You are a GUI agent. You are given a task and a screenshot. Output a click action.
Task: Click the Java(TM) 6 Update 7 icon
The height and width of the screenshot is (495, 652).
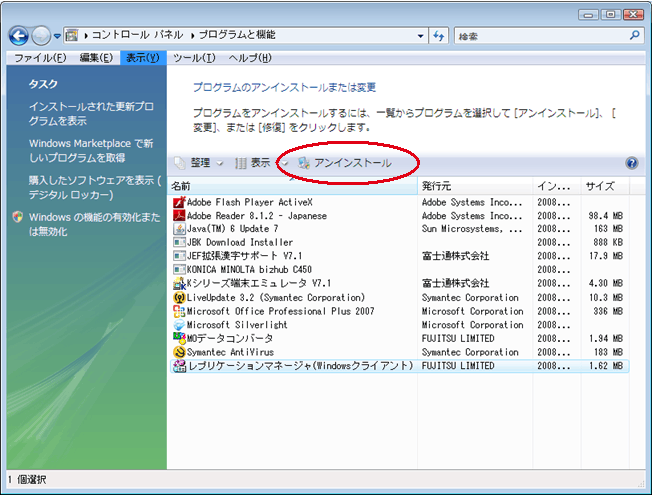pos(179,229)
